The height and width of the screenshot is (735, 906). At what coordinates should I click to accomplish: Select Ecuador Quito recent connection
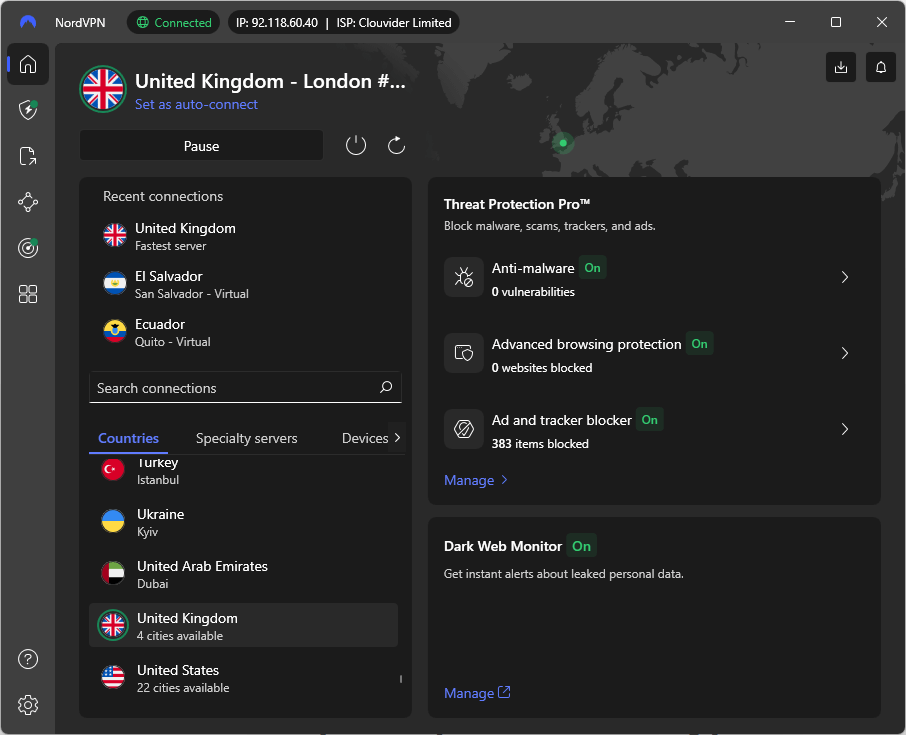pyautogui.click(x=245, y=332)
